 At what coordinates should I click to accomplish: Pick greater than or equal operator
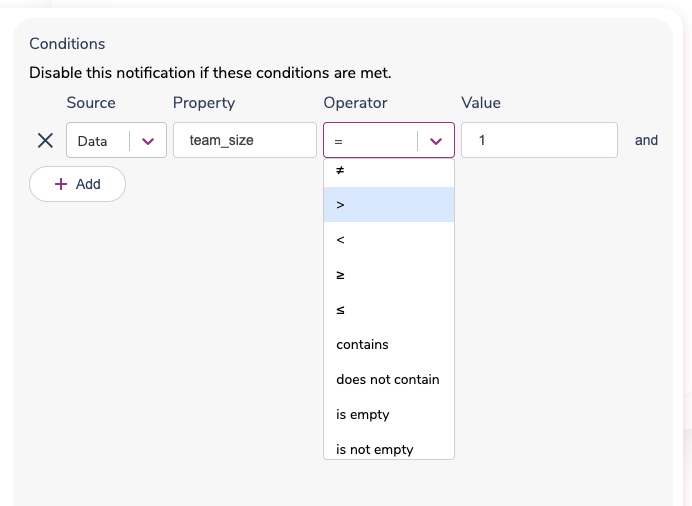click(389, 275)
